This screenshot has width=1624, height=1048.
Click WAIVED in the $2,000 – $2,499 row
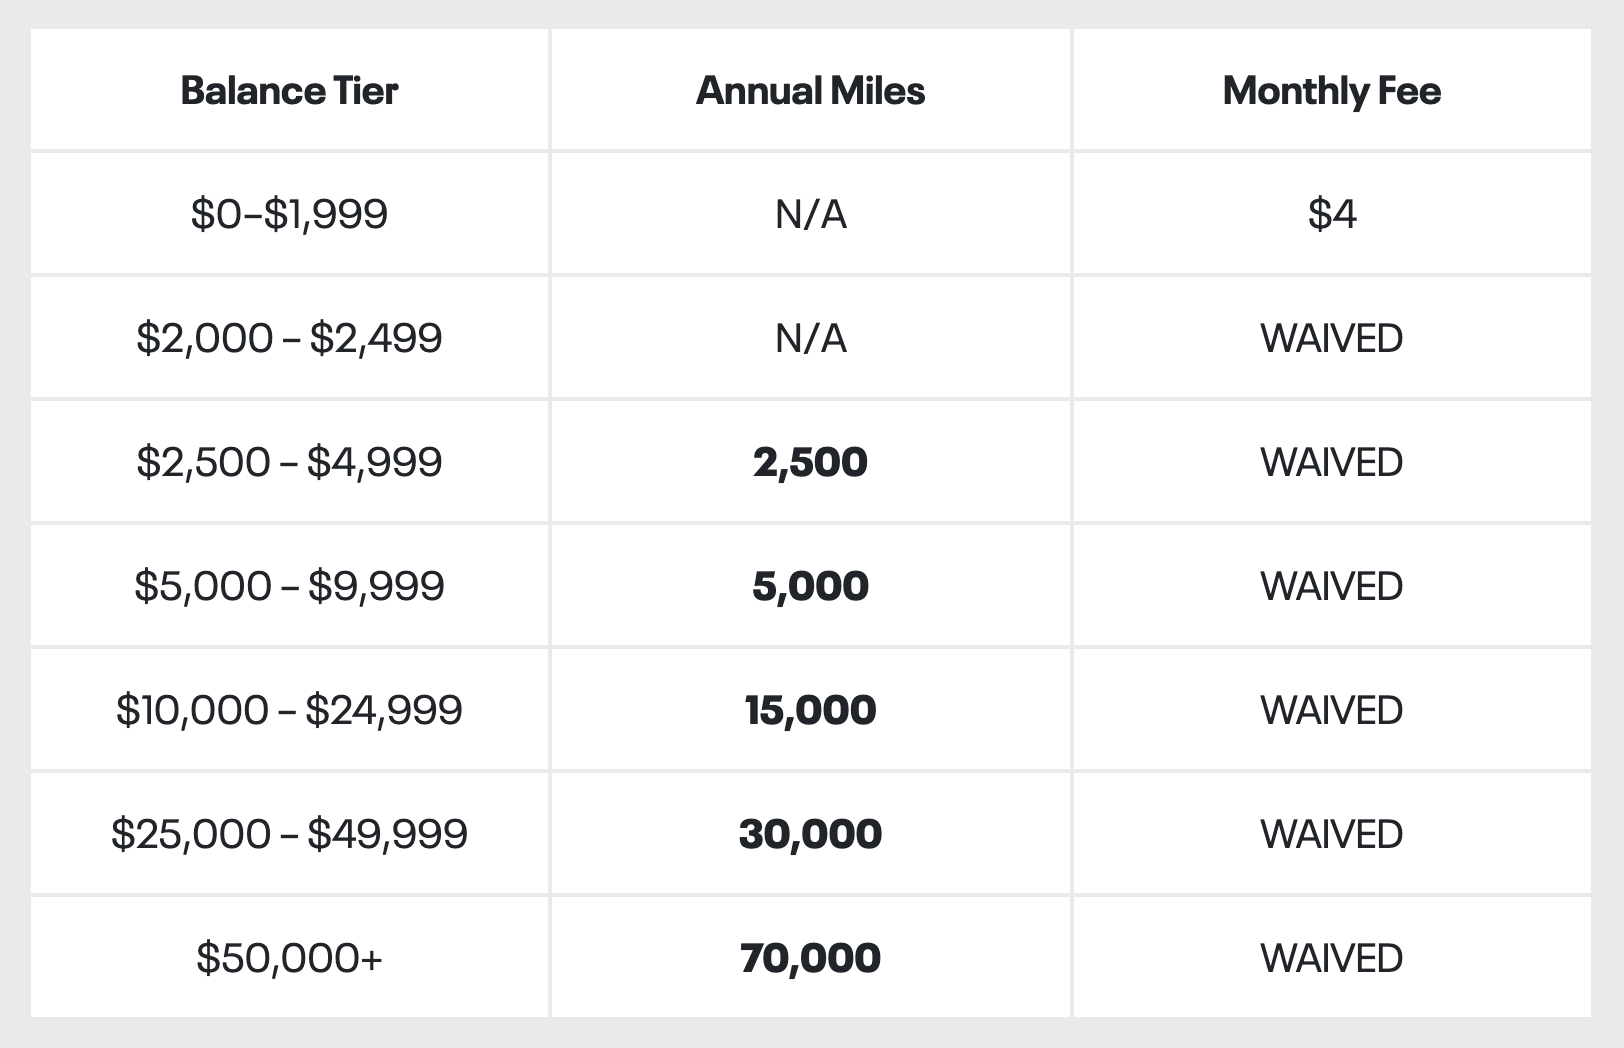click(1331, 338)
